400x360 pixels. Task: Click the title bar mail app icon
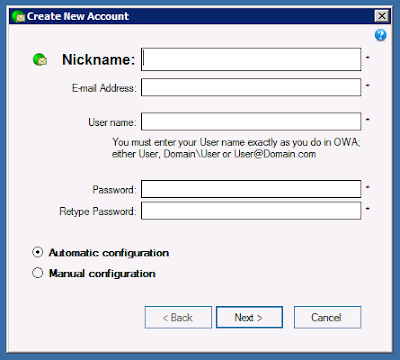click(18, 16)
